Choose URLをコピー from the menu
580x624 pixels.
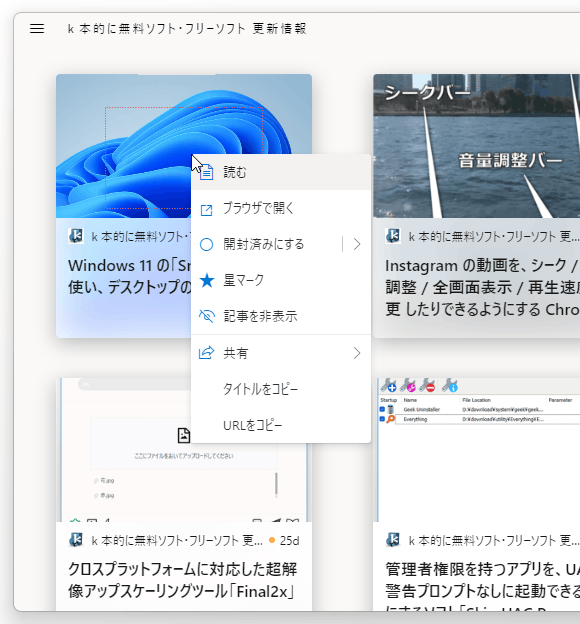(x=281, y=425)
